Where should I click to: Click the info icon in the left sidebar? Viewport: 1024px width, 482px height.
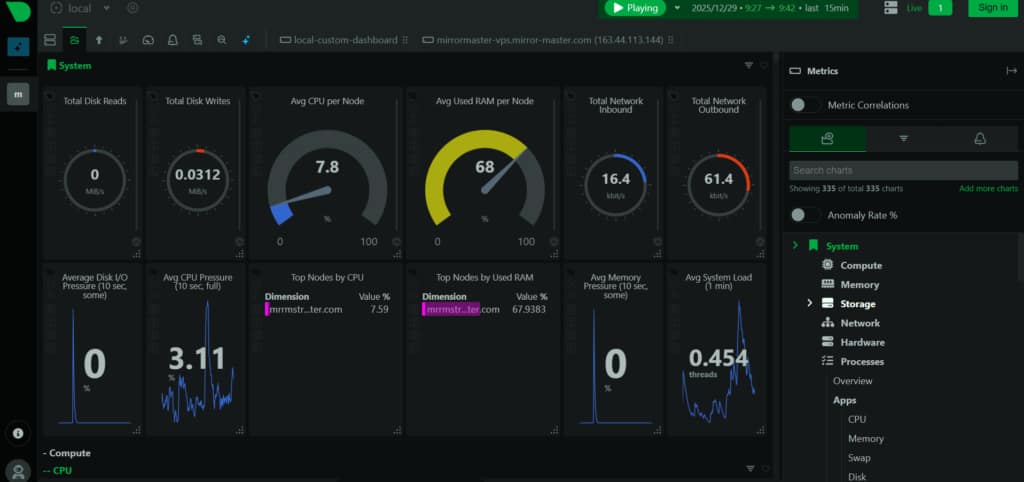(x=18, y=433)
